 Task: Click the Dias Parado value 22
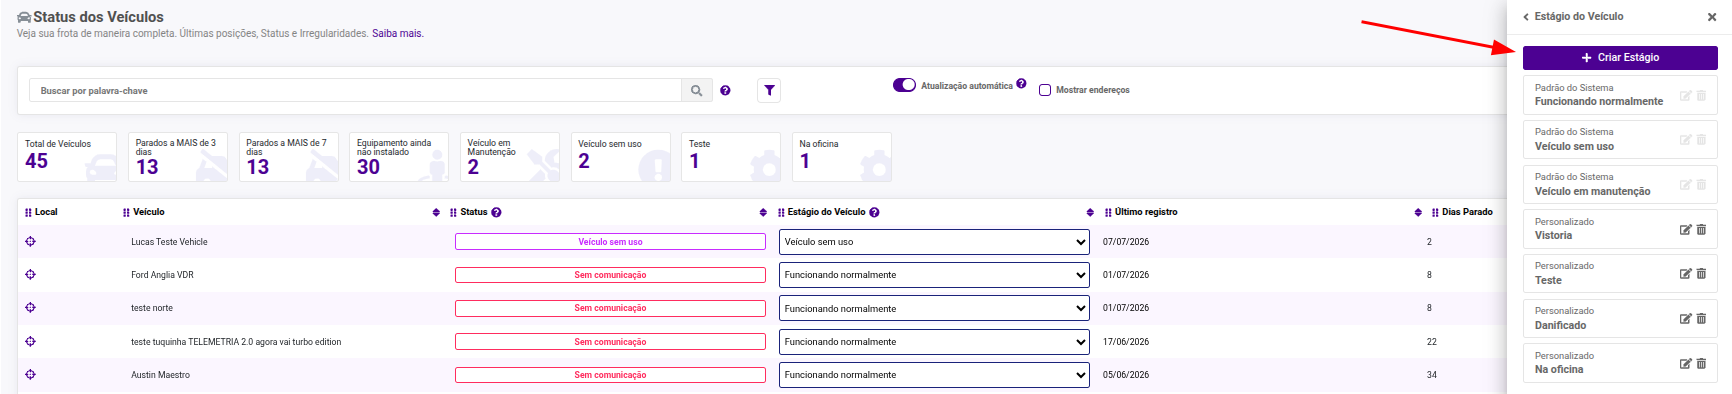click(1432, 342)
